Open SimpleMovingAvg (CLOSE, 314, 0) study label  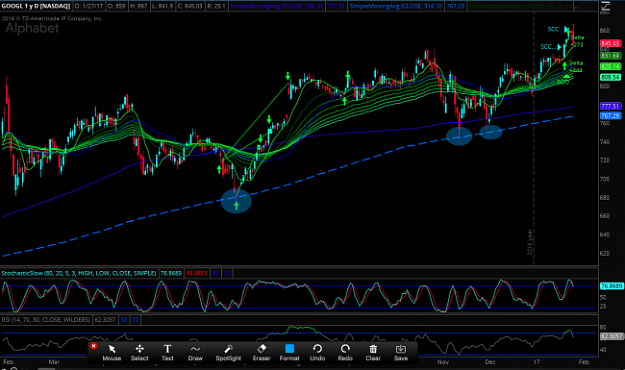[x=395, y=6]
